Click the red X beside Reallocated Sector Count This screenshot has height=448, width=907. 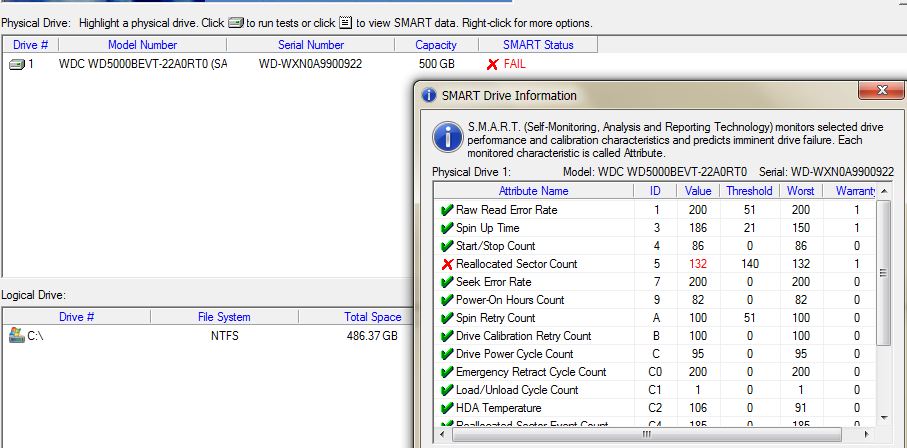tap(446, 264)
